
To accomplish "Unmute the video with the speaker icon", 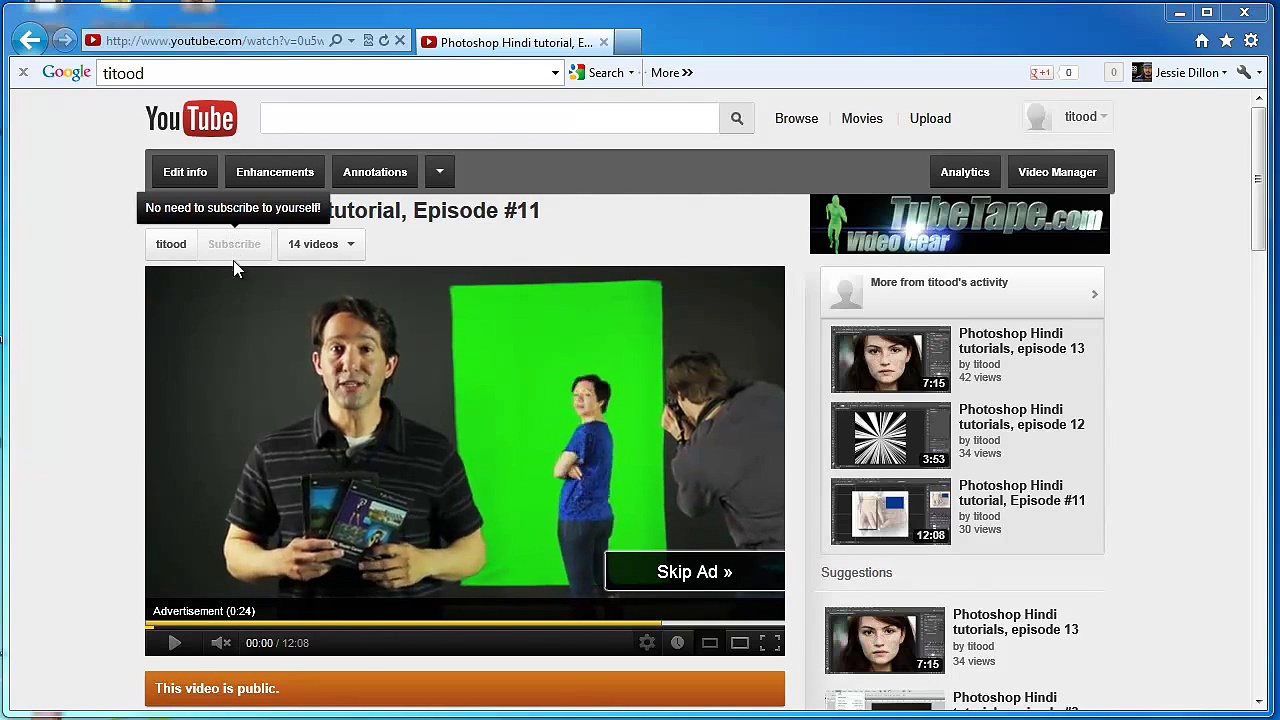I will click(221, 643).
